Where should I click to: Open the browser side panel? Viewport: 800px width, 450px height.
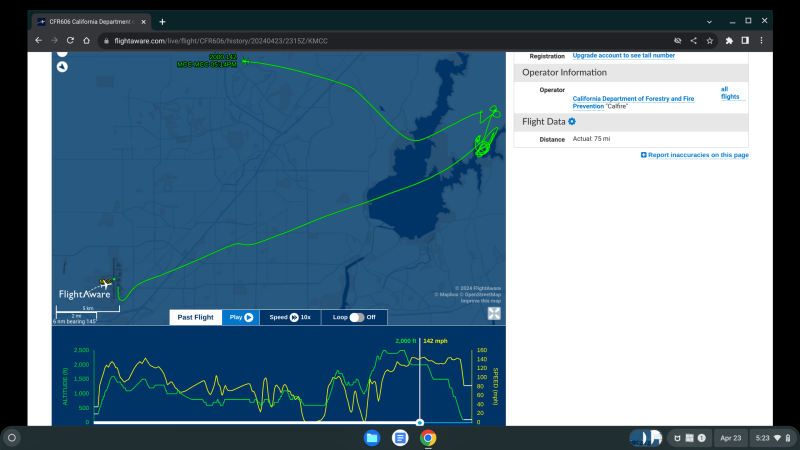tap(745, 41)
